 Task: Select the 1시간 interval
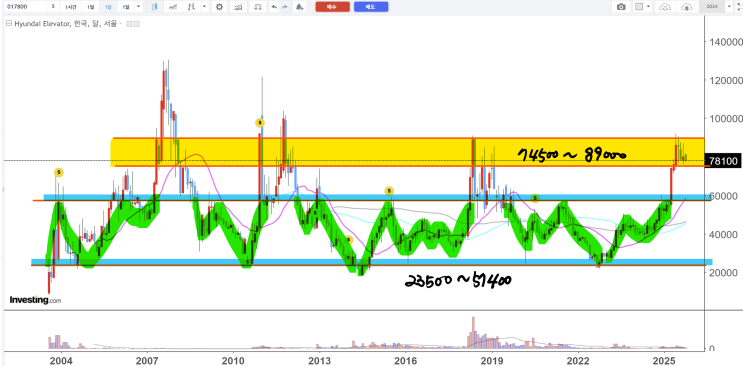pyautogui.click(x=71, y=7)
